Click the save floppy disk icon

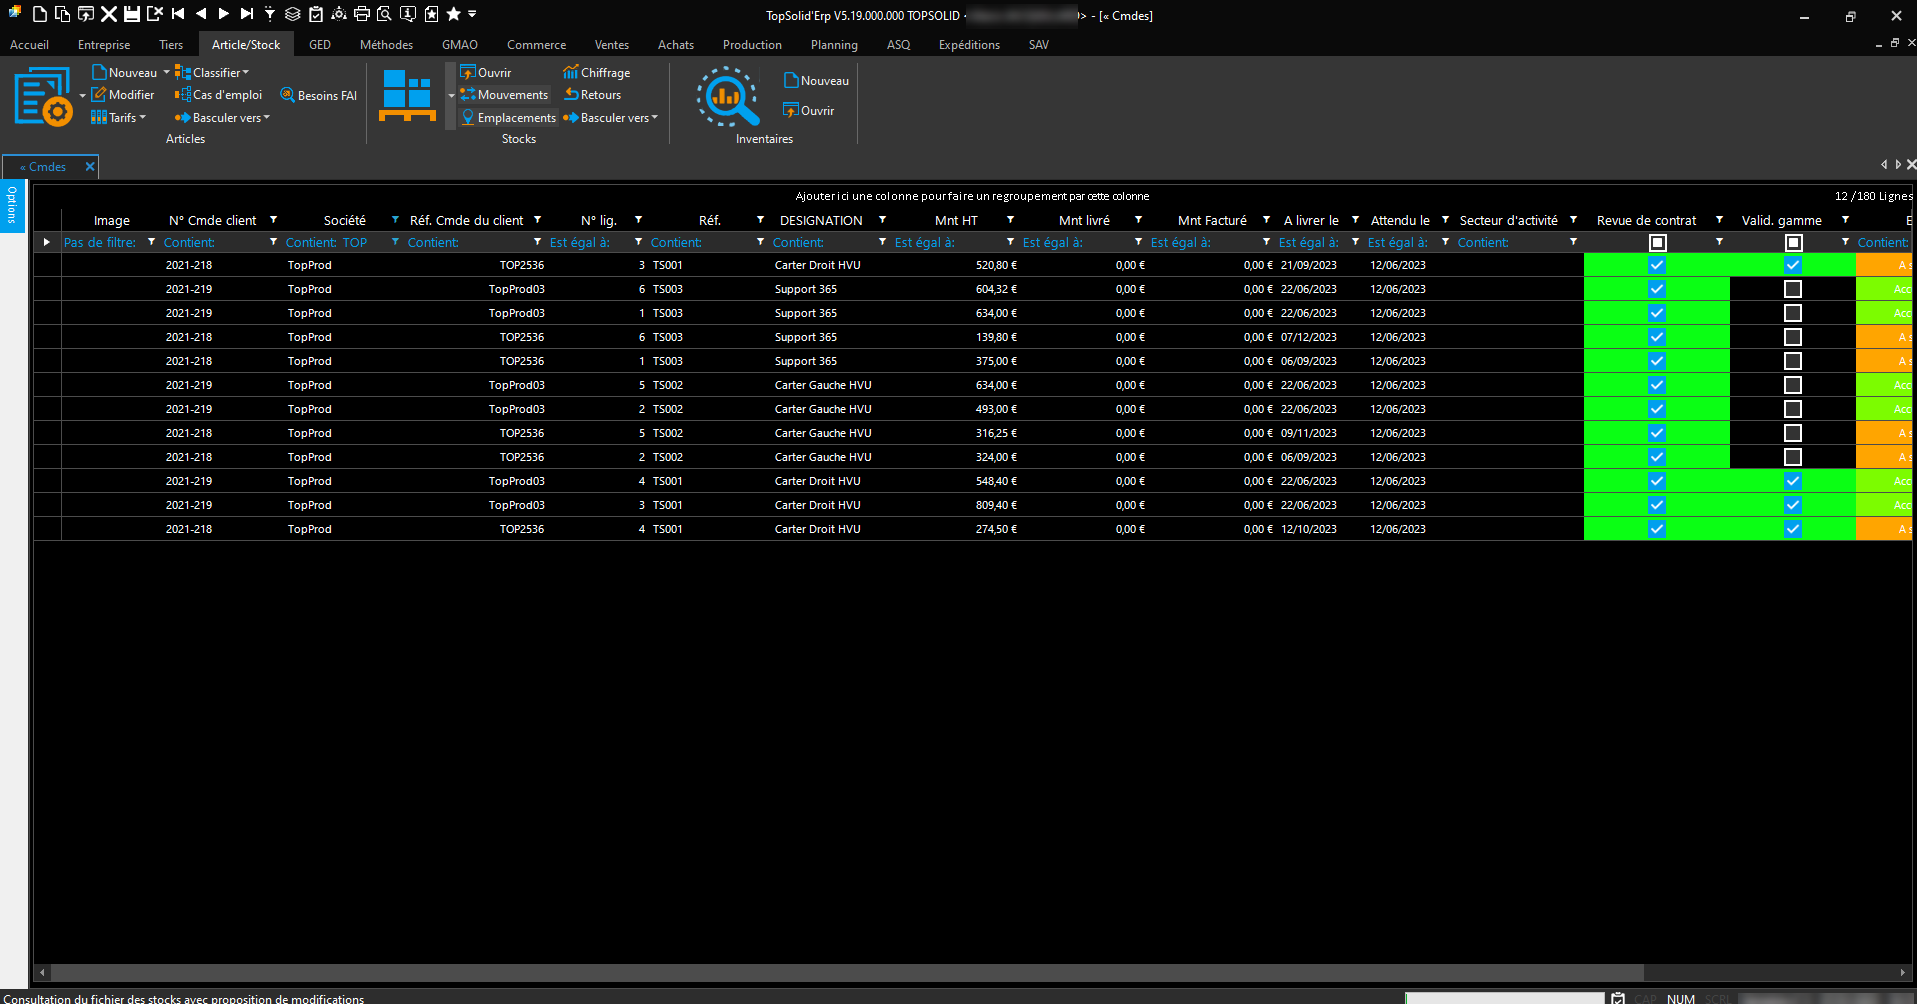[131, 14]
